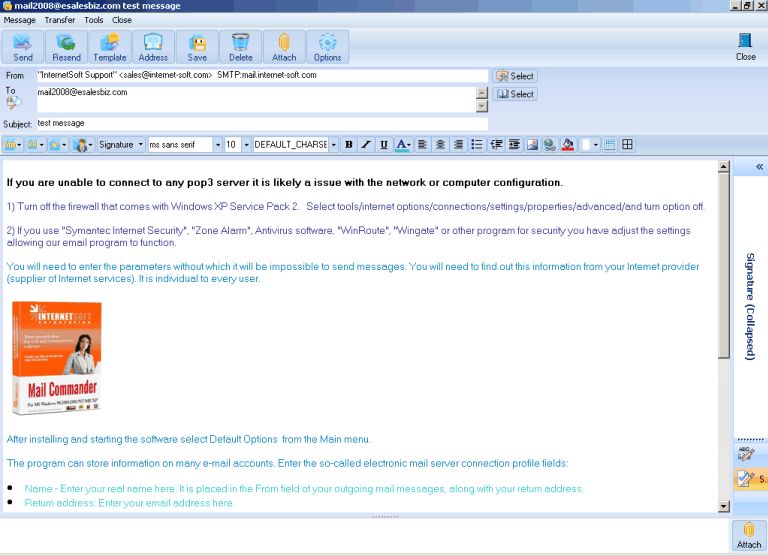This screenshot has height=556, width=768.
Task: Select the highlighted signature checklist item in sidebar
Action: coord(750,479)
